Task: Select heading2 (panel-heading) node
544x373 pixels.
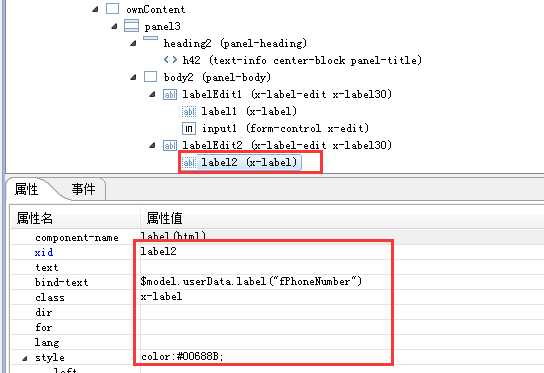Action: click(x=235, y=44)
